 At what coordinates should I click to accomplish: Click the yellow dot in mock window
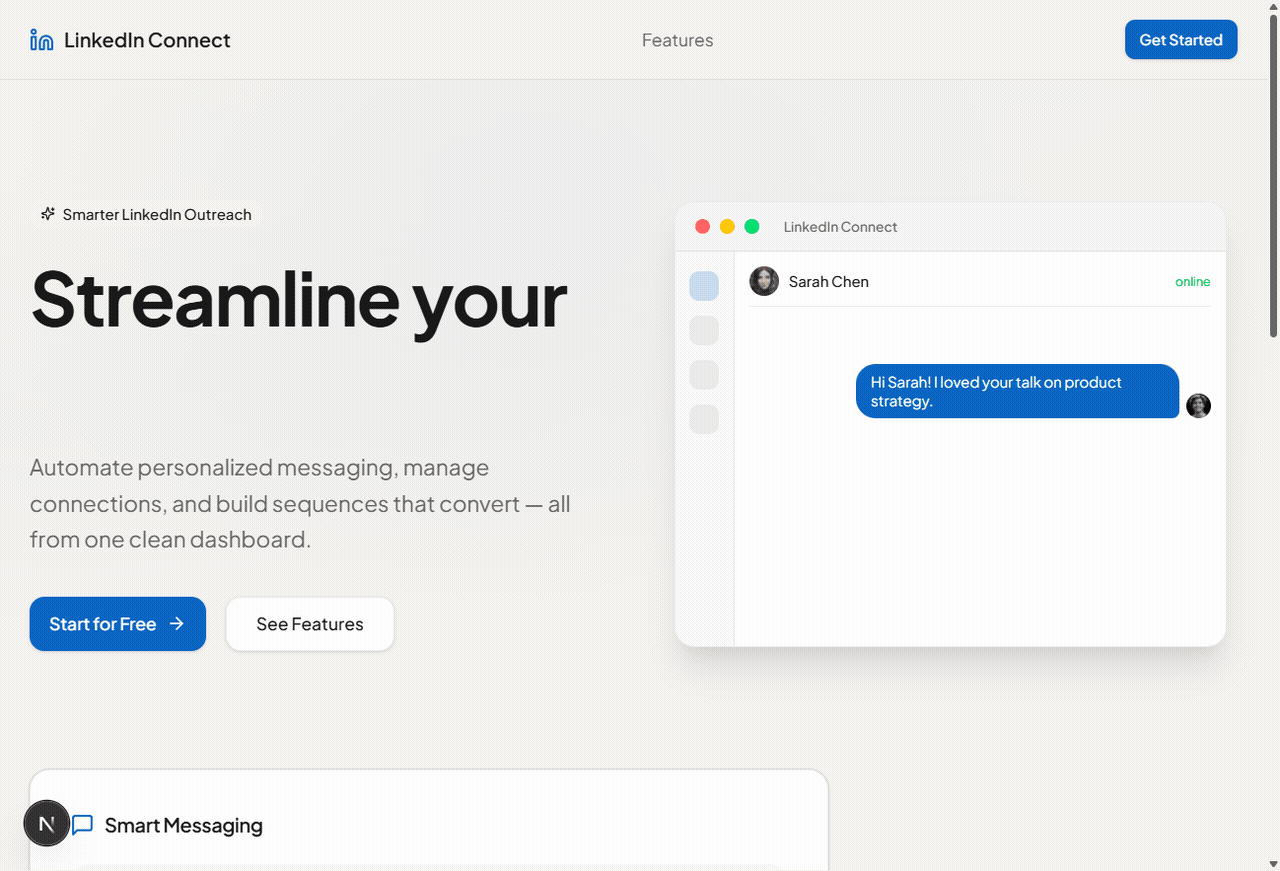(x=727, y=227)
